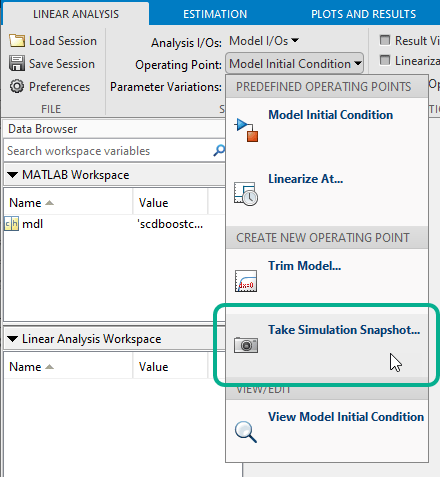Collapse the Linear Analysis Workspace section
The width and height of the screenshot is (440, 477).
pyautogui.click(x=13, y=339)
